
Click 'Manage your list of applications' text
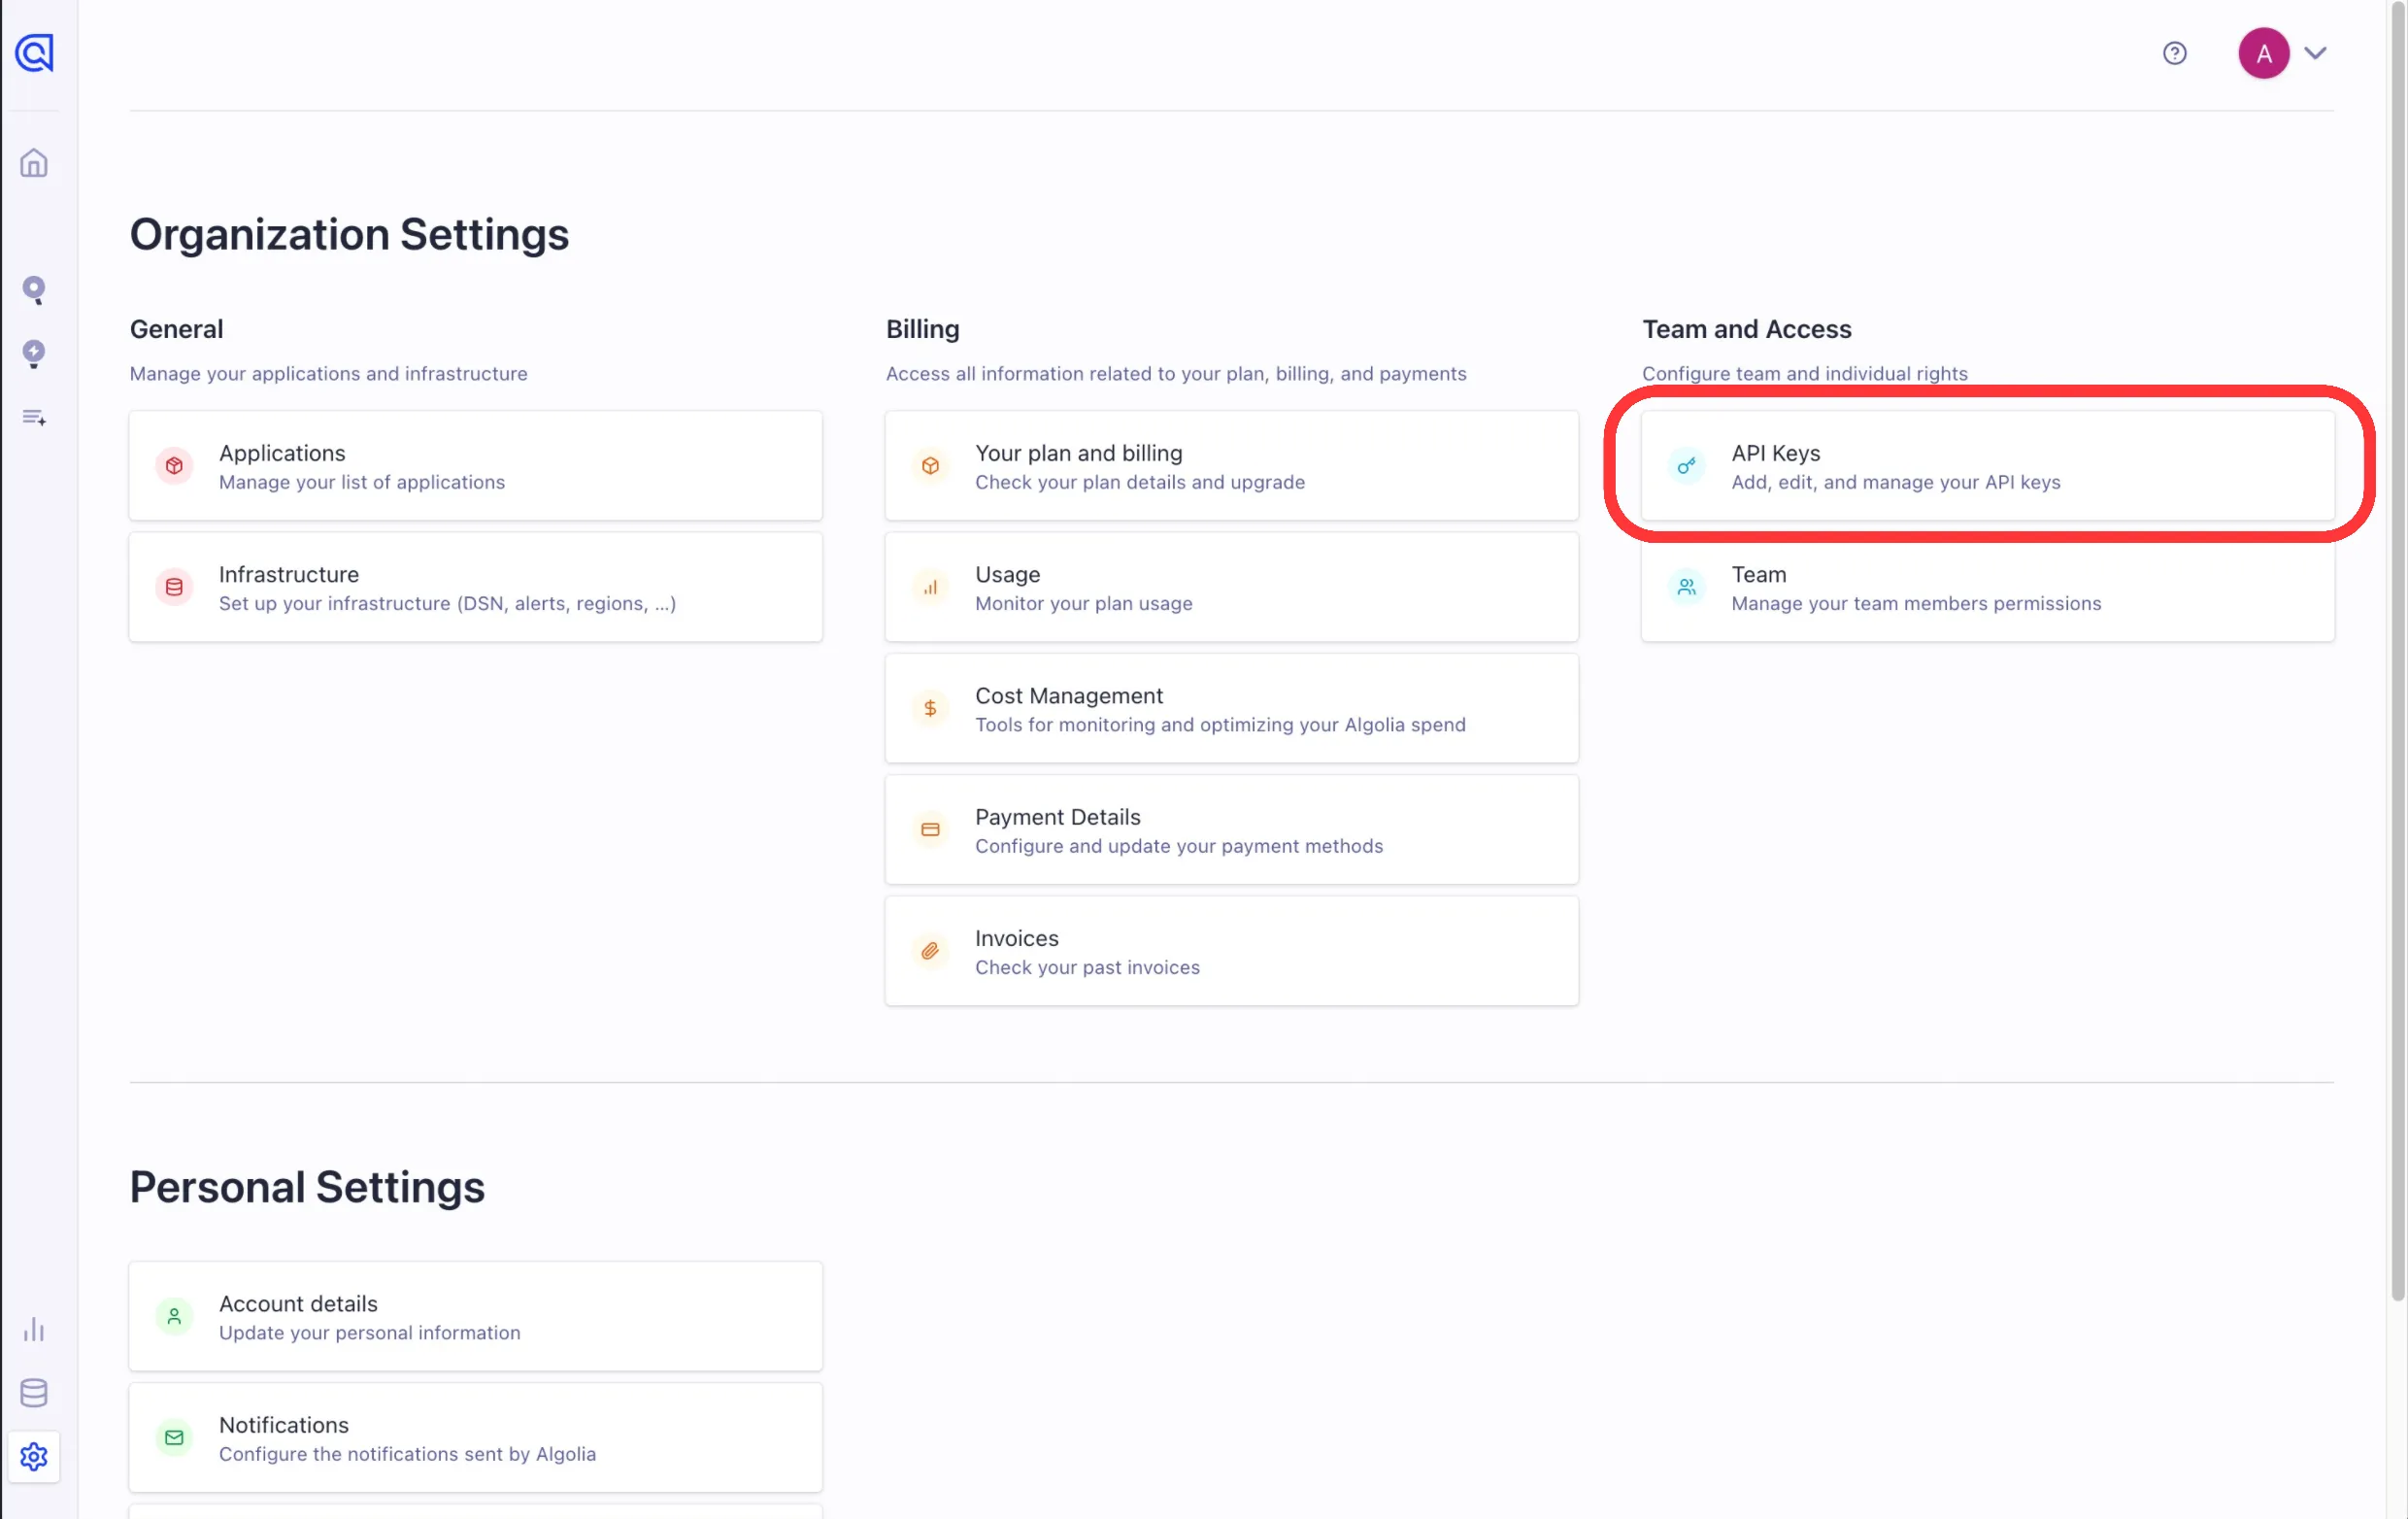pyautogui.click(x=362, y=482)
